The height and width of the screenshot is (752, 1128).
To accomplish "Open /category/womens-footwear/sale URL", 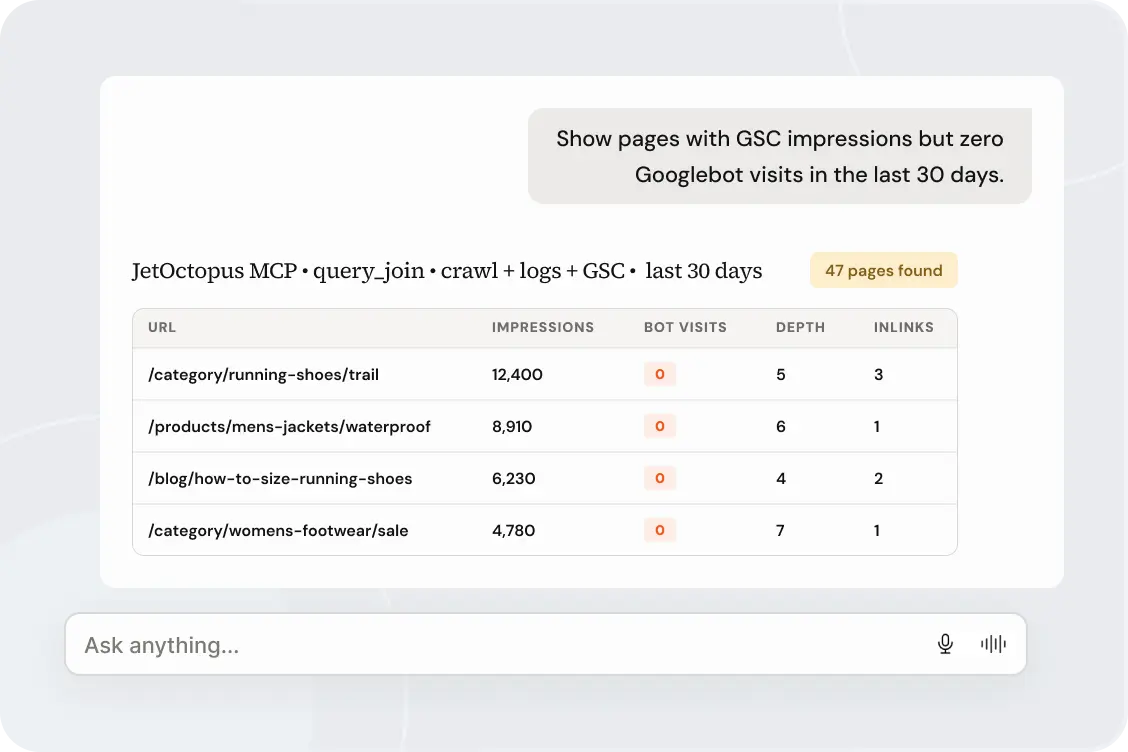I will pos(278,531).
